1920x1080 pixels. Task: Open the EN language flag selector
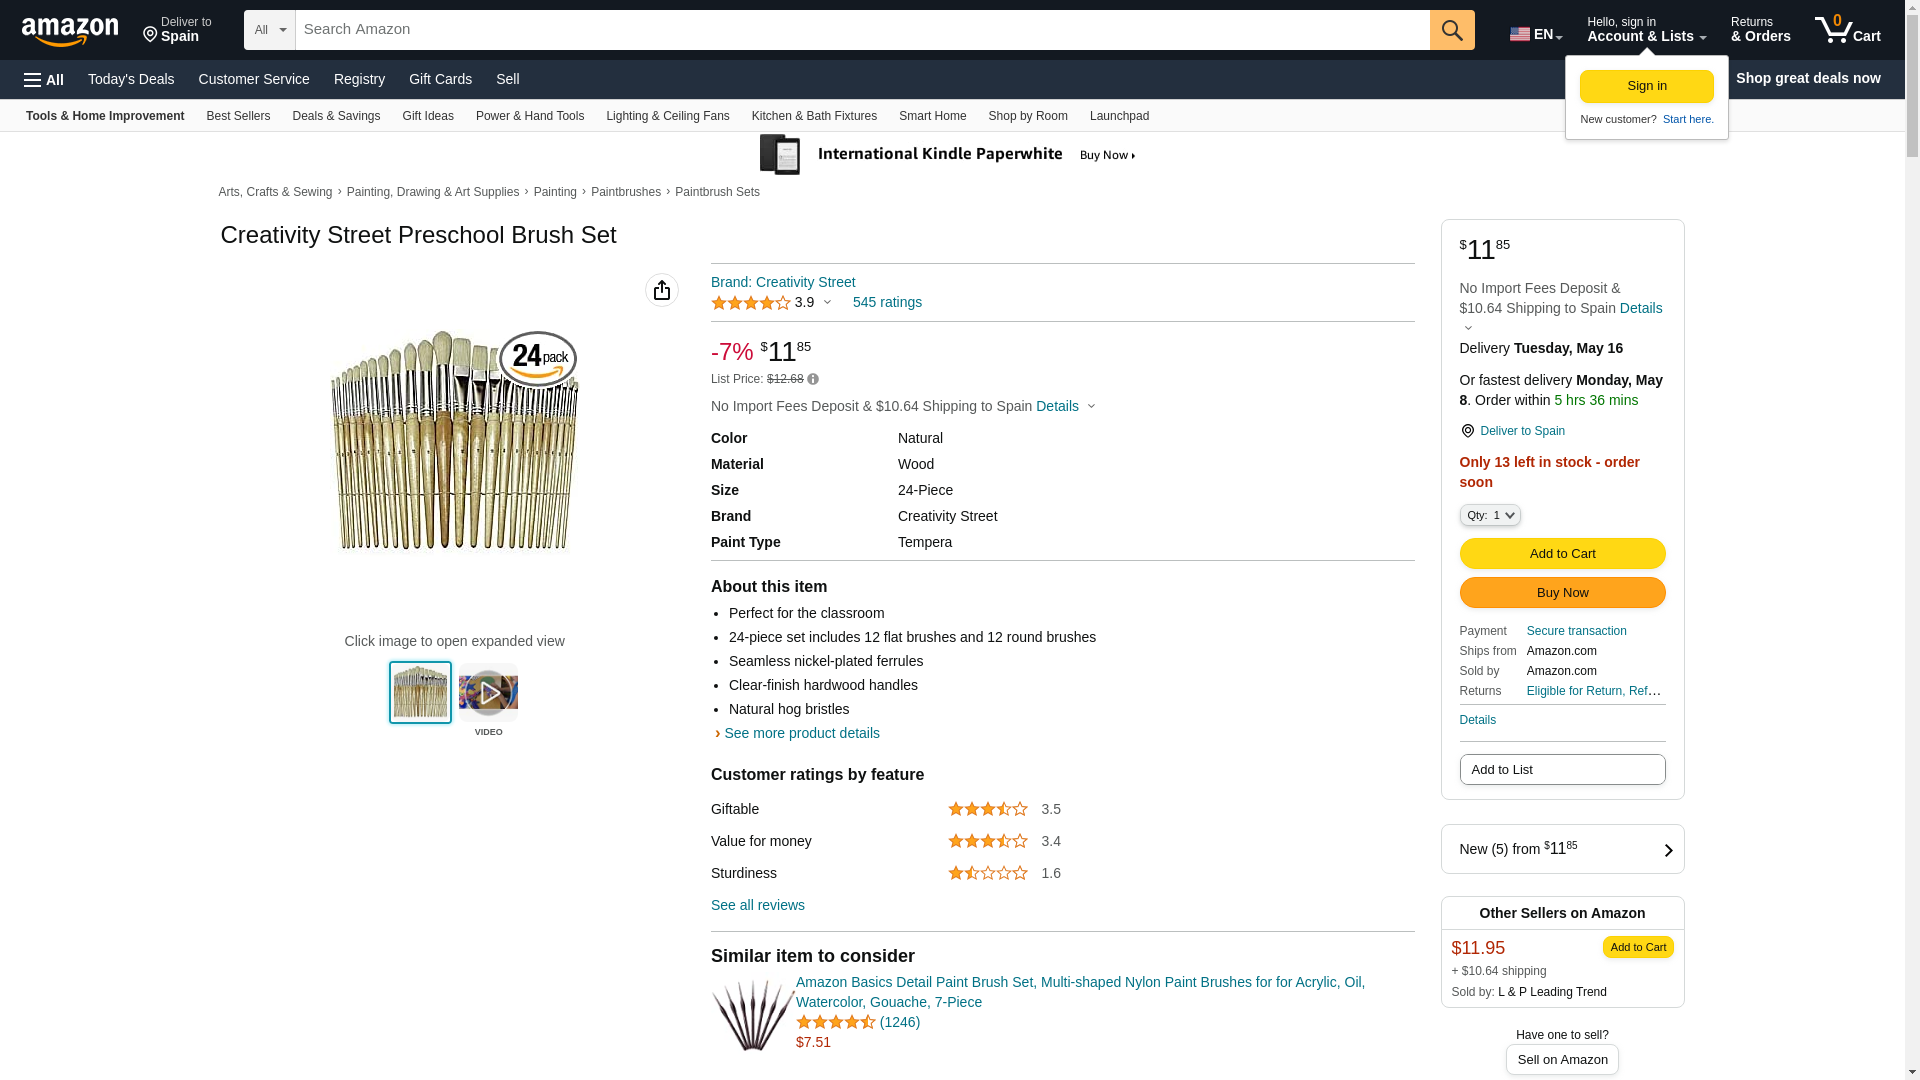[1536, 34]
